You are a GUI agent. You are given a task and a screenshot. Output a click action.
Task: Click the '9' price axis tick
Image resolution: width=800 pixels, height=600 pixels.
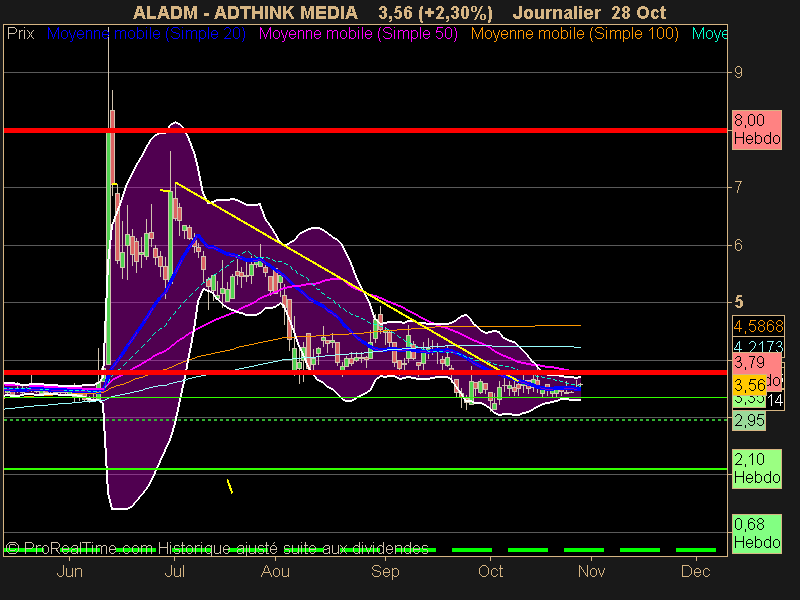(x=738, y=72)
